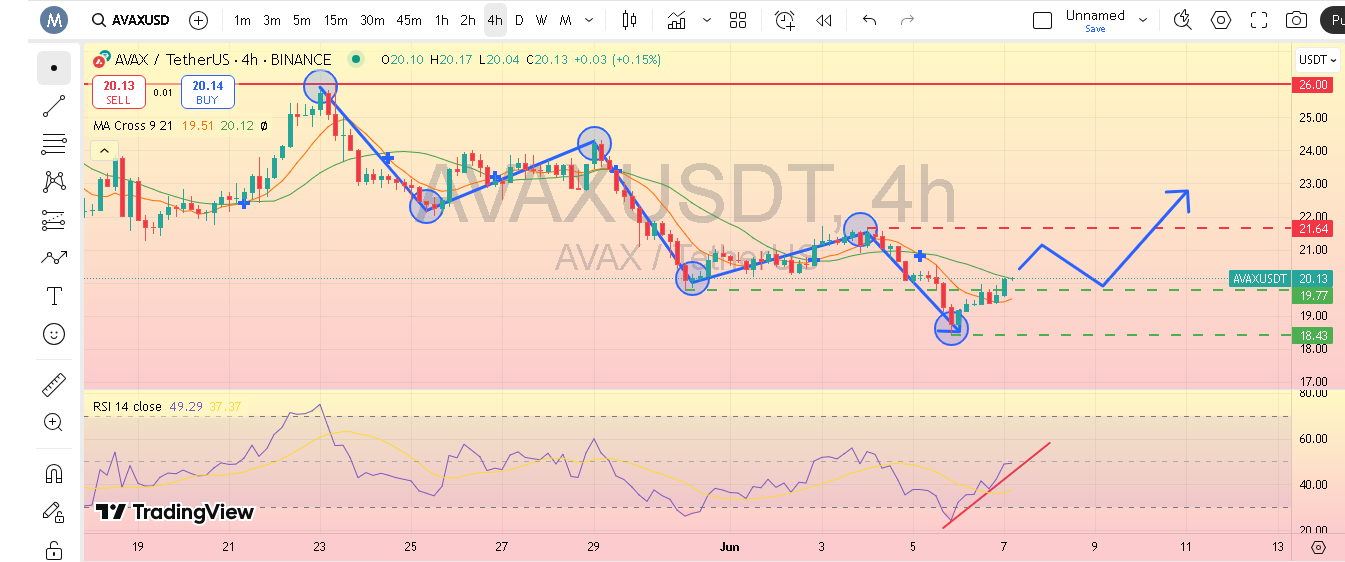Select the active 4h timeframe

coord(495,20)
